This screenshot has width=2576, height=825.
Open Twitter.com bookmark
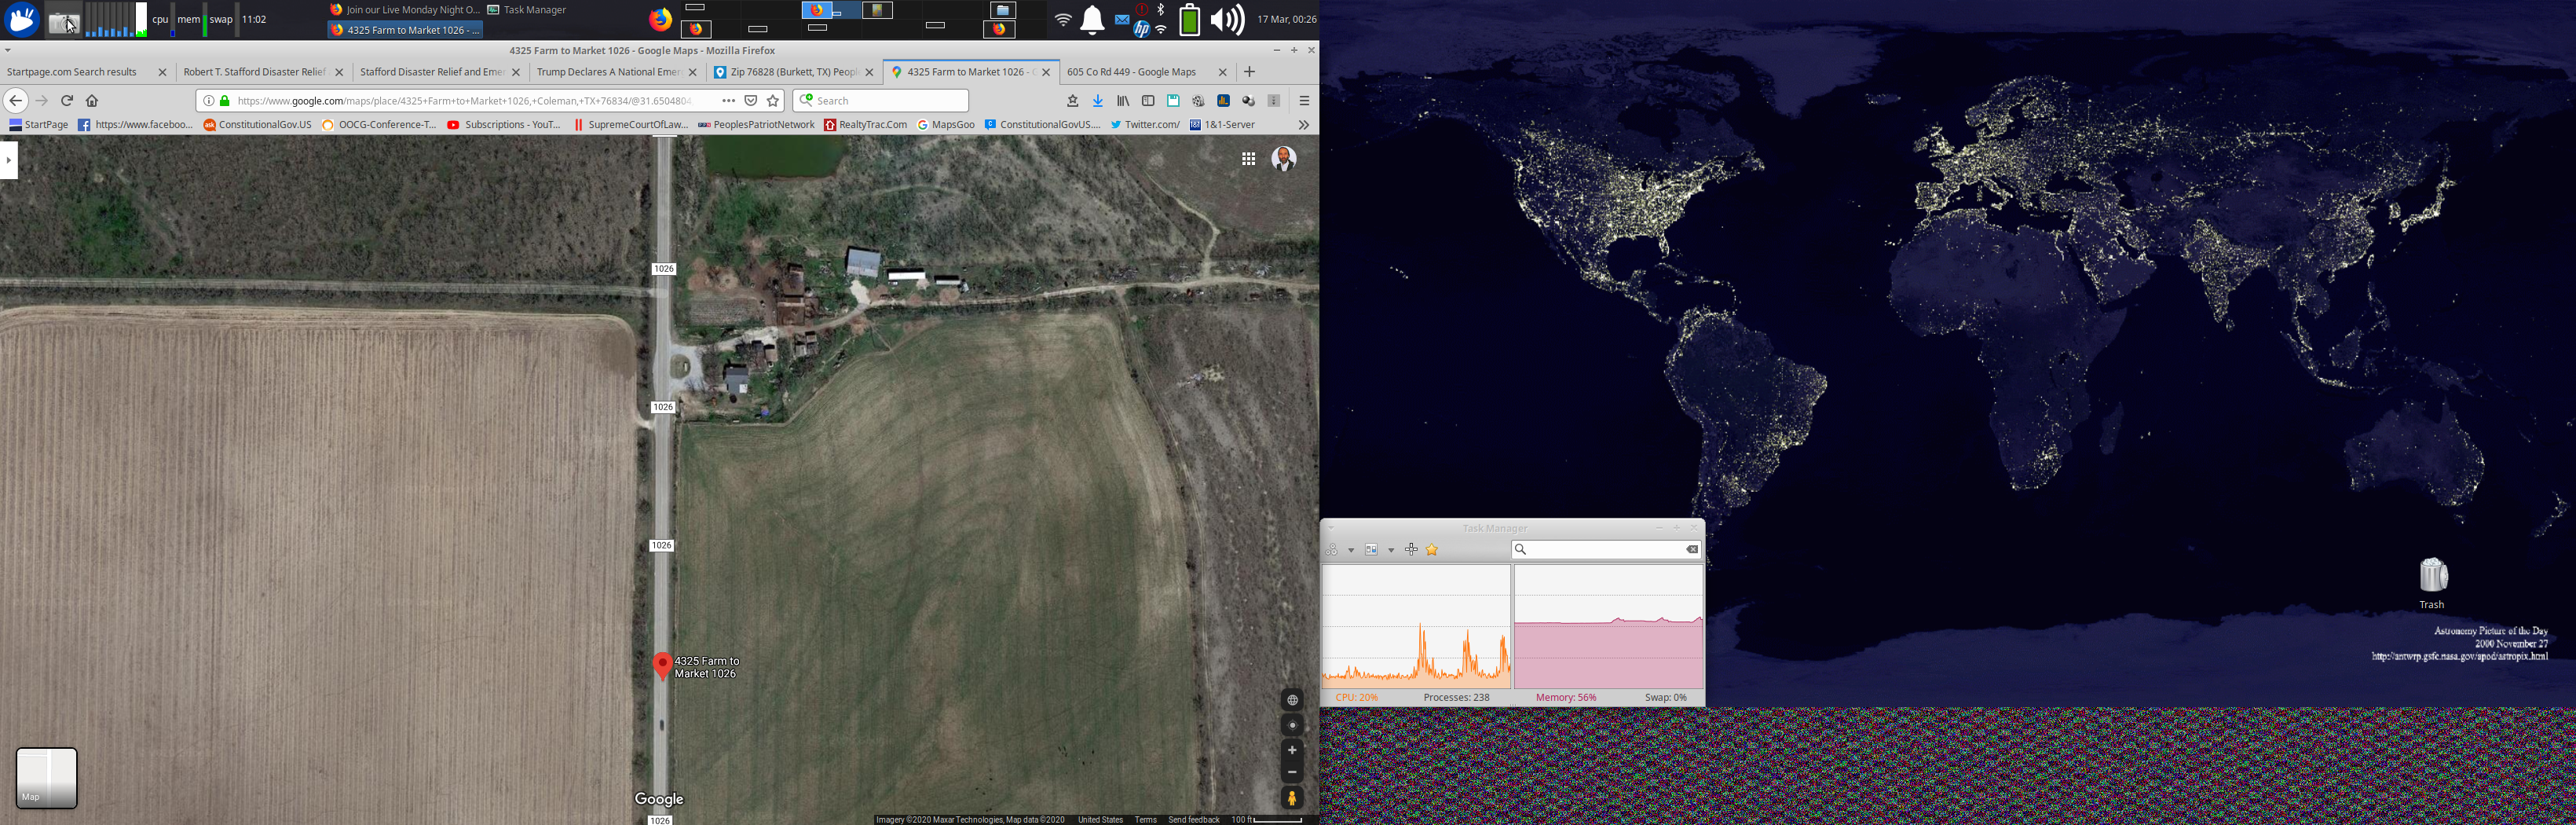coord(1145,125)
